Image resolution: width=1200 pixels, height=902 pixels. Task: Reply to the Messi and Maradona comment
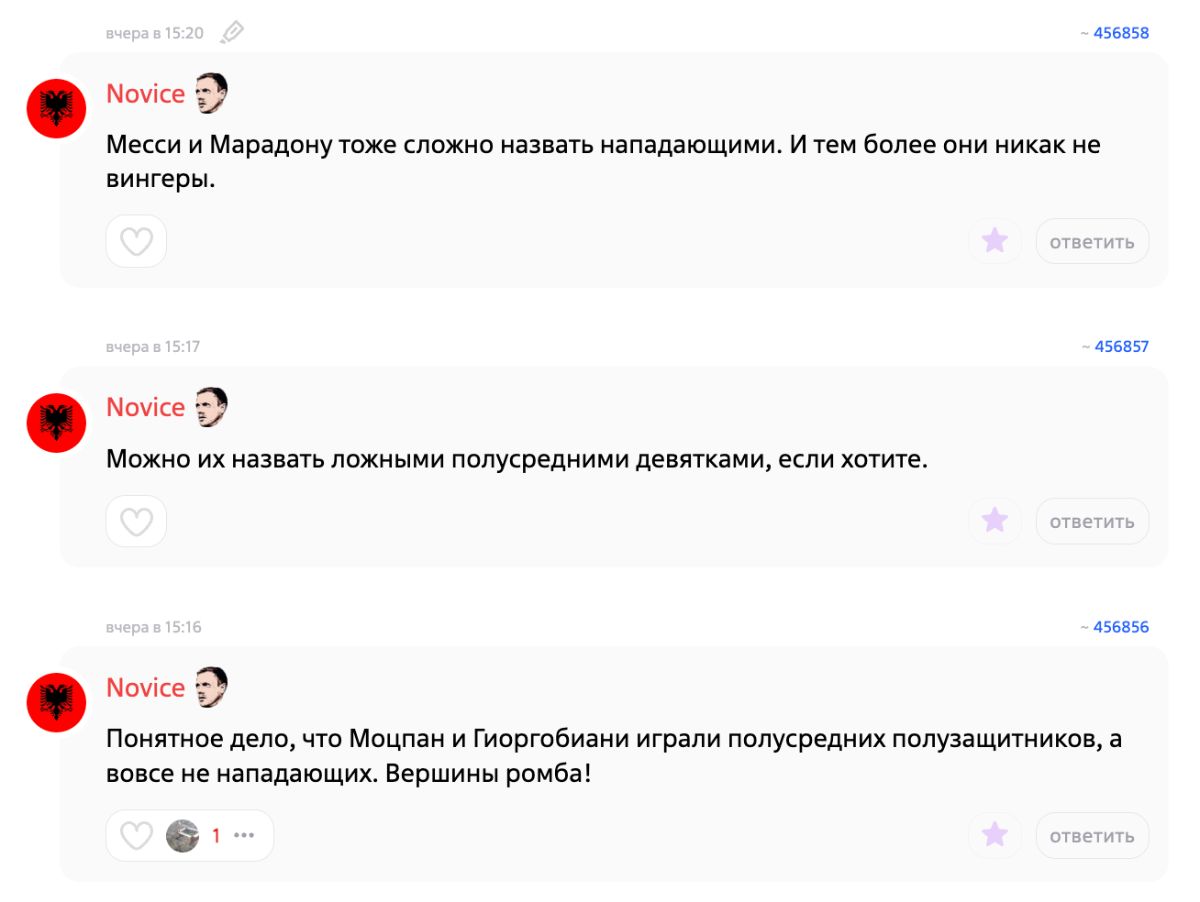point(1092,241)
